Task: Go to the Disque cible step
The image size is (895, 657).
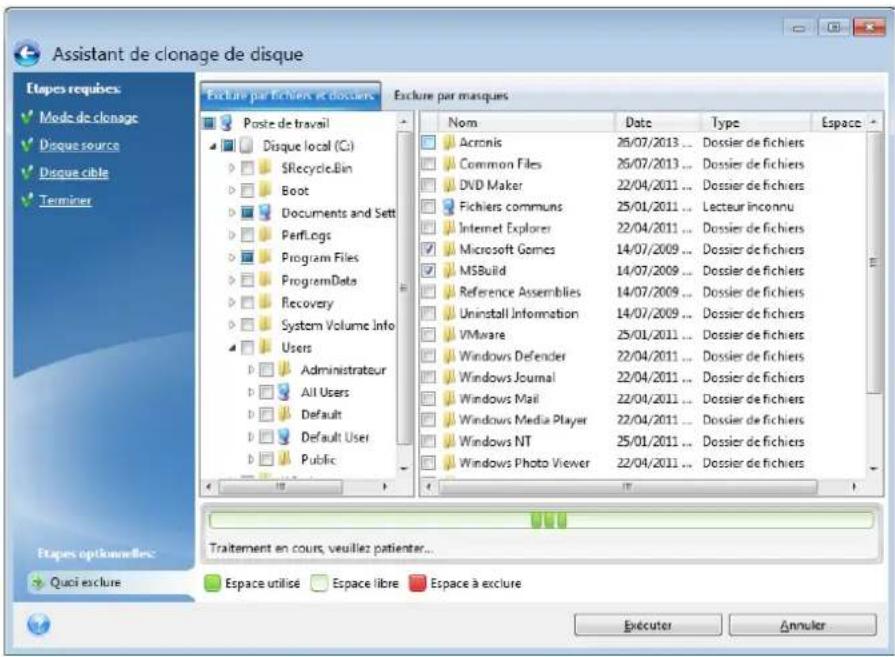Action: click(x=74, y=172)
